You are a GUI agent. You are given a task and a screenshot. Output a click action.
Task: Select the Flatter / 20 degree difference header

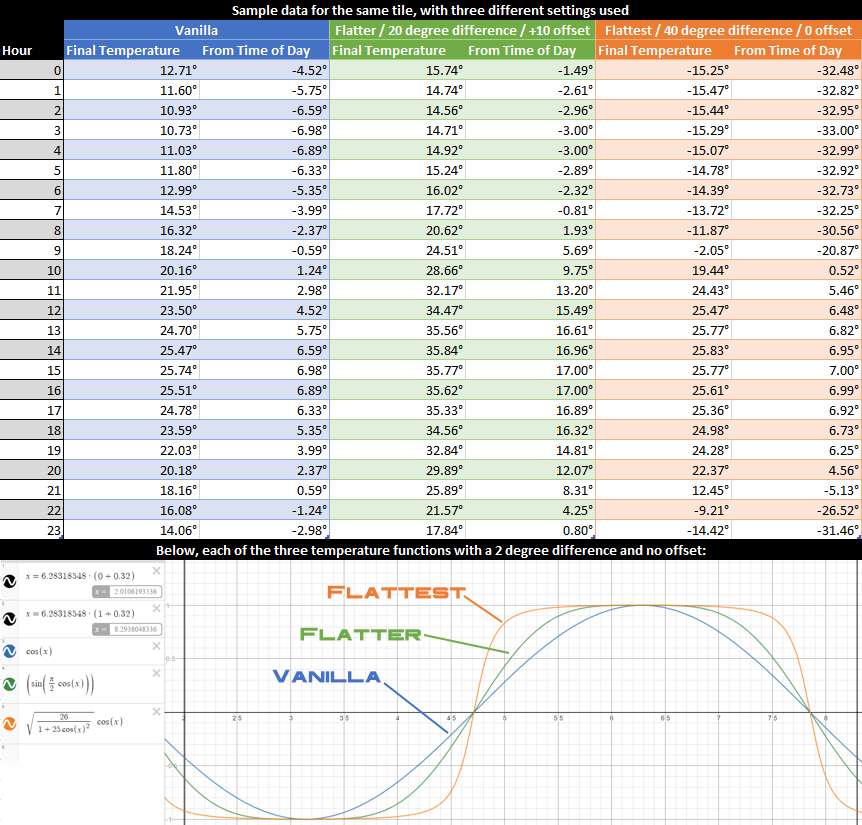coord(462,30)
